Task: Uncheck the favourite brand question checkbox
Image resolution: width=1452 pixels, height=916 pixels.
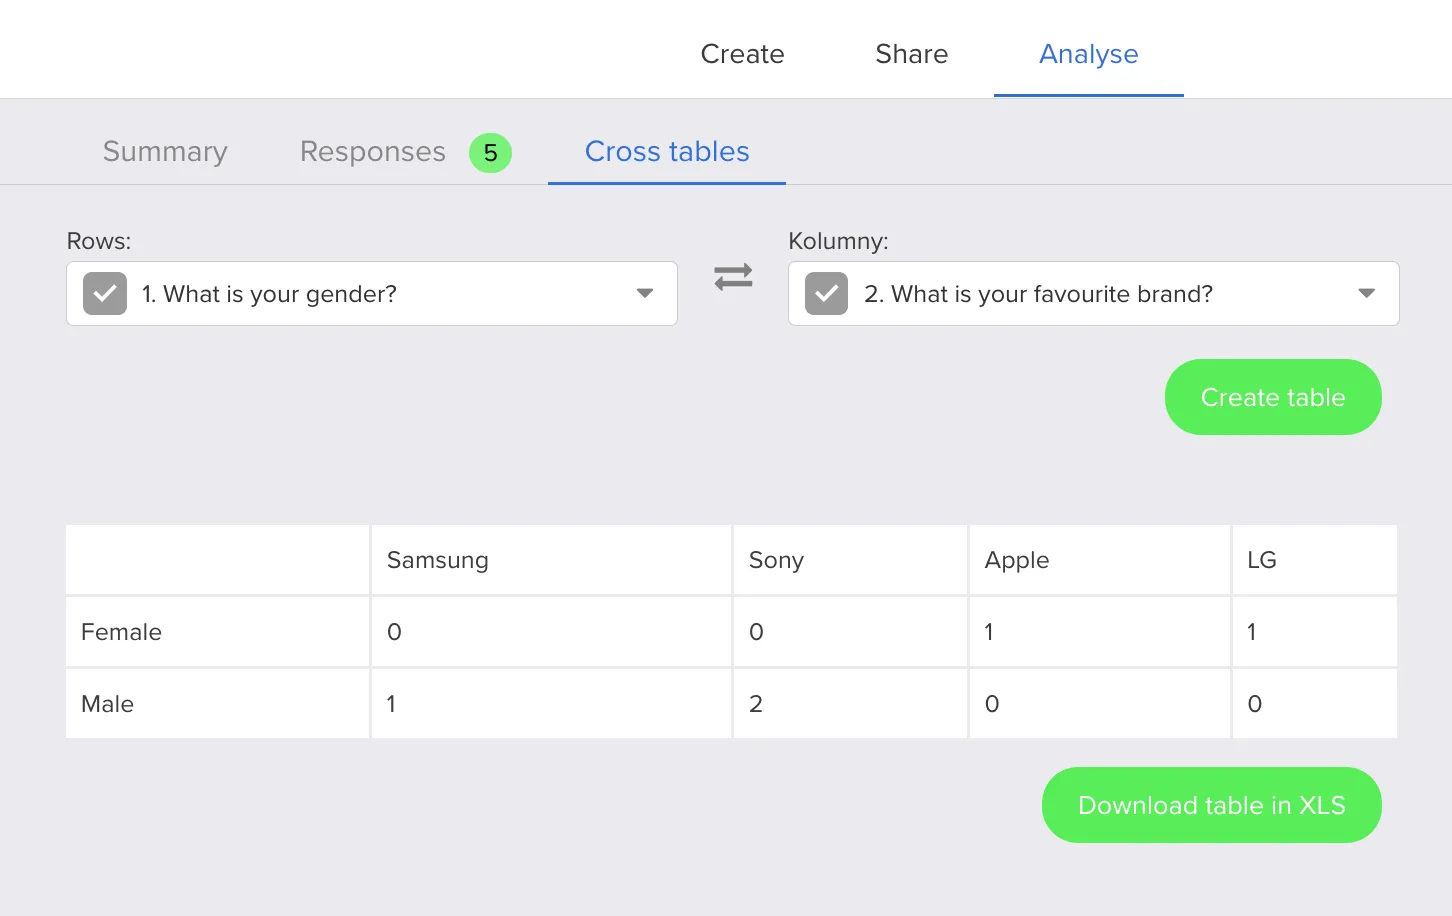Action: [x=825, y=293]
